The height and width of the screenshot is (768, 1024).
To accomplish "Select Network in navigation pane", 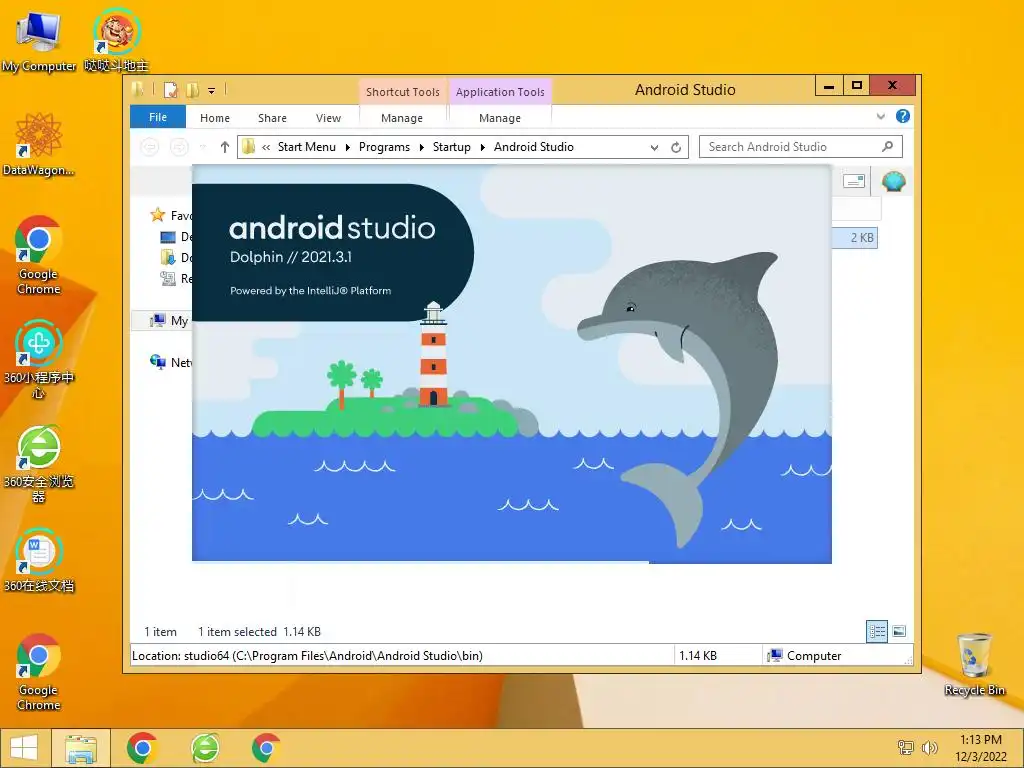I will coord(170,362).
